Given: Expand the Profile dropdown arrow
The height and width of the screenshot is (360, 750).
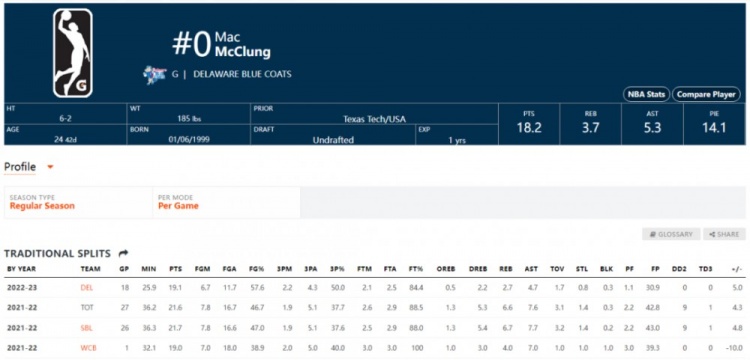Looking at the screenshot, I should pos(50,167).
